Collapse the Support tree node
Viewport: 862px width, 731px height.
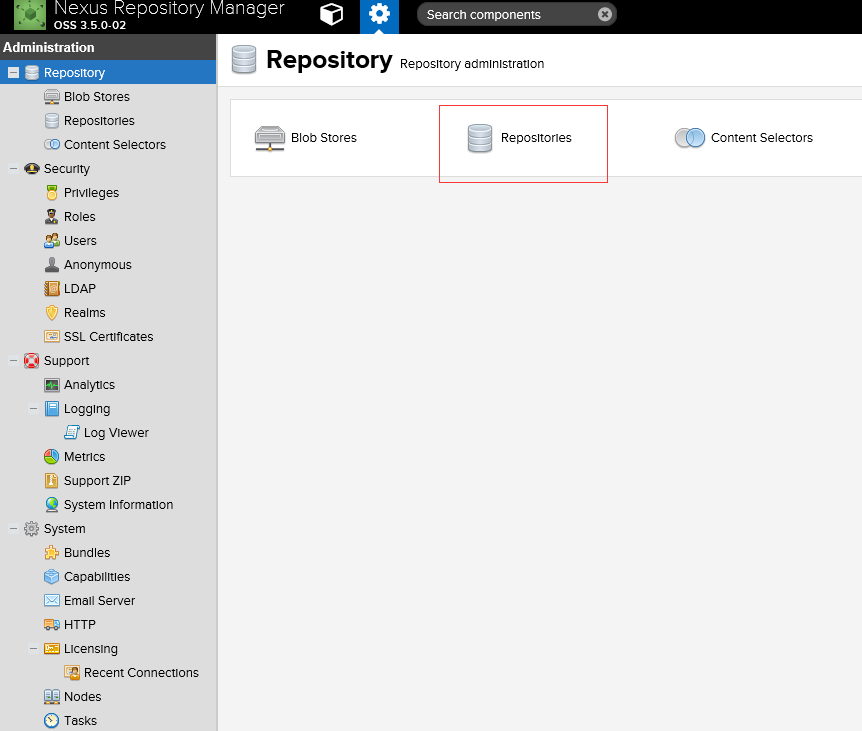coord(14,361)
